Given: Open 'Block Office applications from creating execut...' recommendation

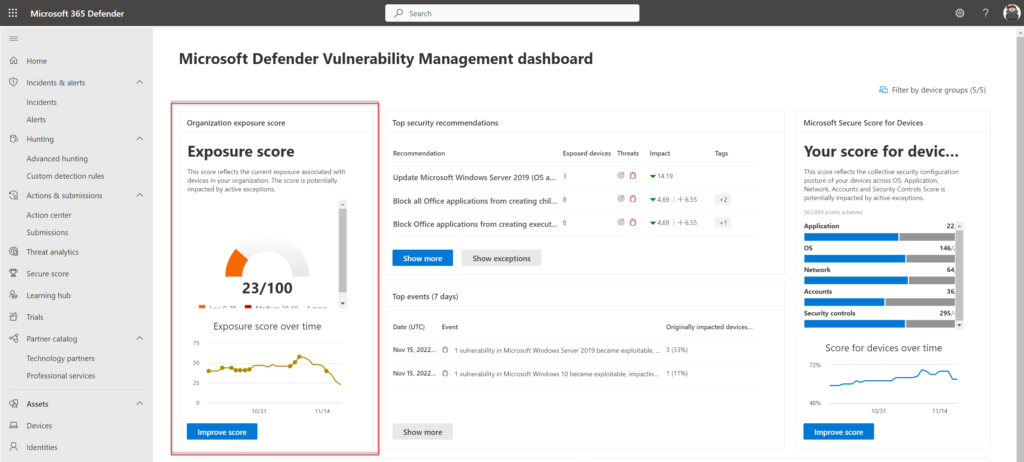Looking at the screenshot, I should (x=475, y=223).
